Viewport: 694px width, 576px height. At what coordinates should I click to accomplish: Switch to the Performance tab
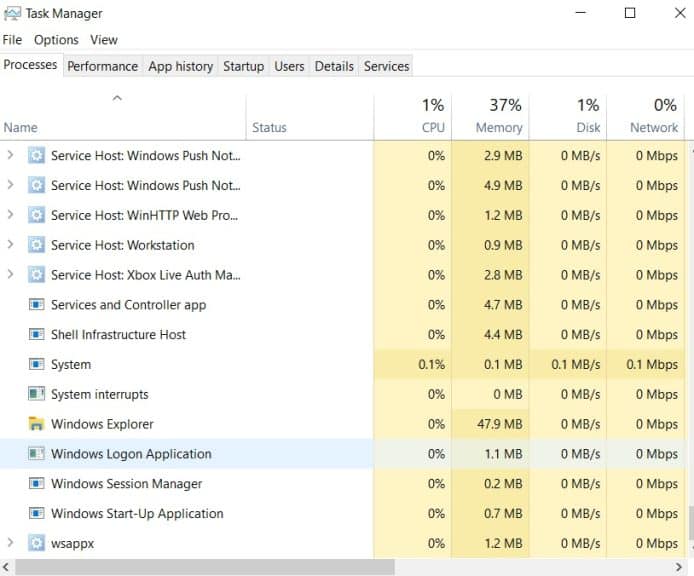coord(103,66)
